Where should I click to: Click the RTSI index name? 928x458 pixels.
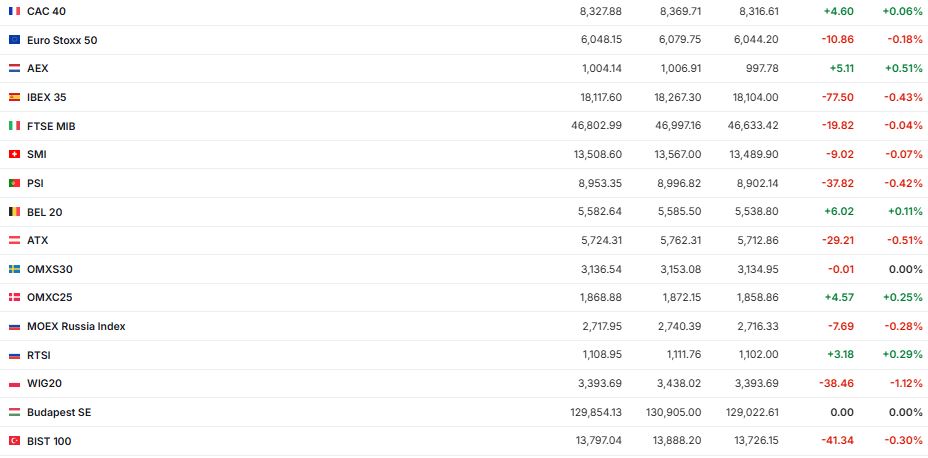[39, 355]
